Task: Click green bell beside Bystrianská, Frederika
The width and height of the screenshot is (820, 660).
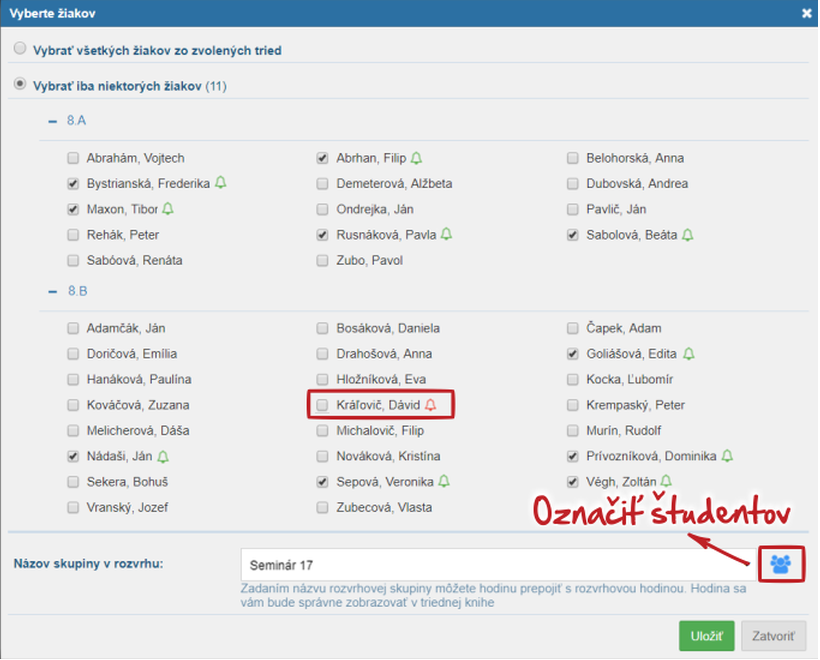Action: coord(221,184)
